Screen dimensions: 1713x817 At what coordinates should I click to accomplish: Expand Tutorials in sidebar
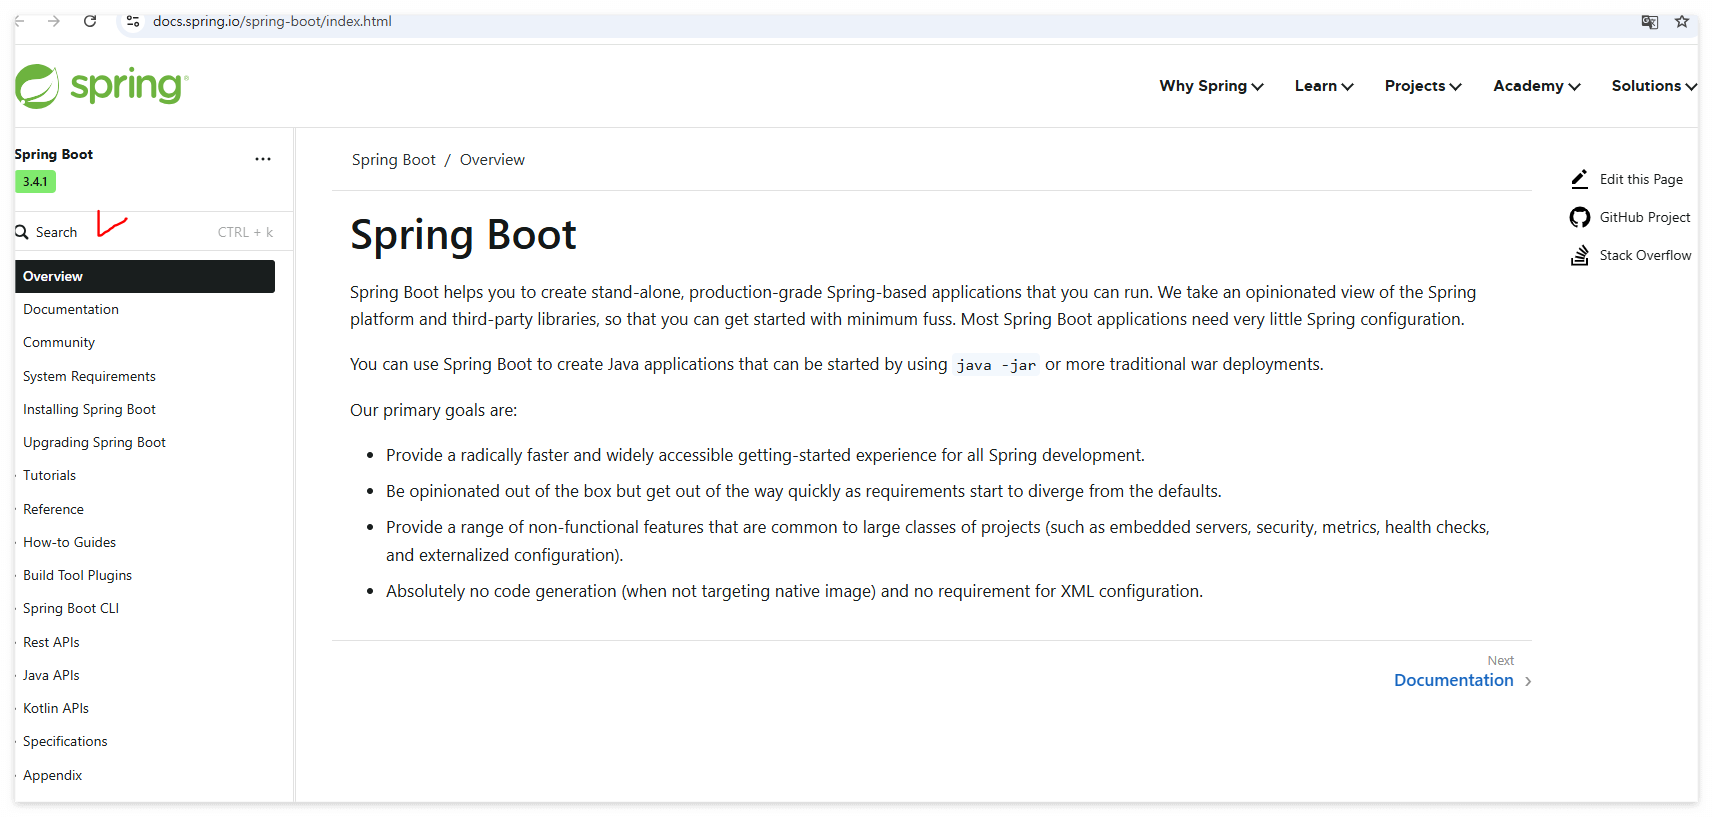click(49, 475)
